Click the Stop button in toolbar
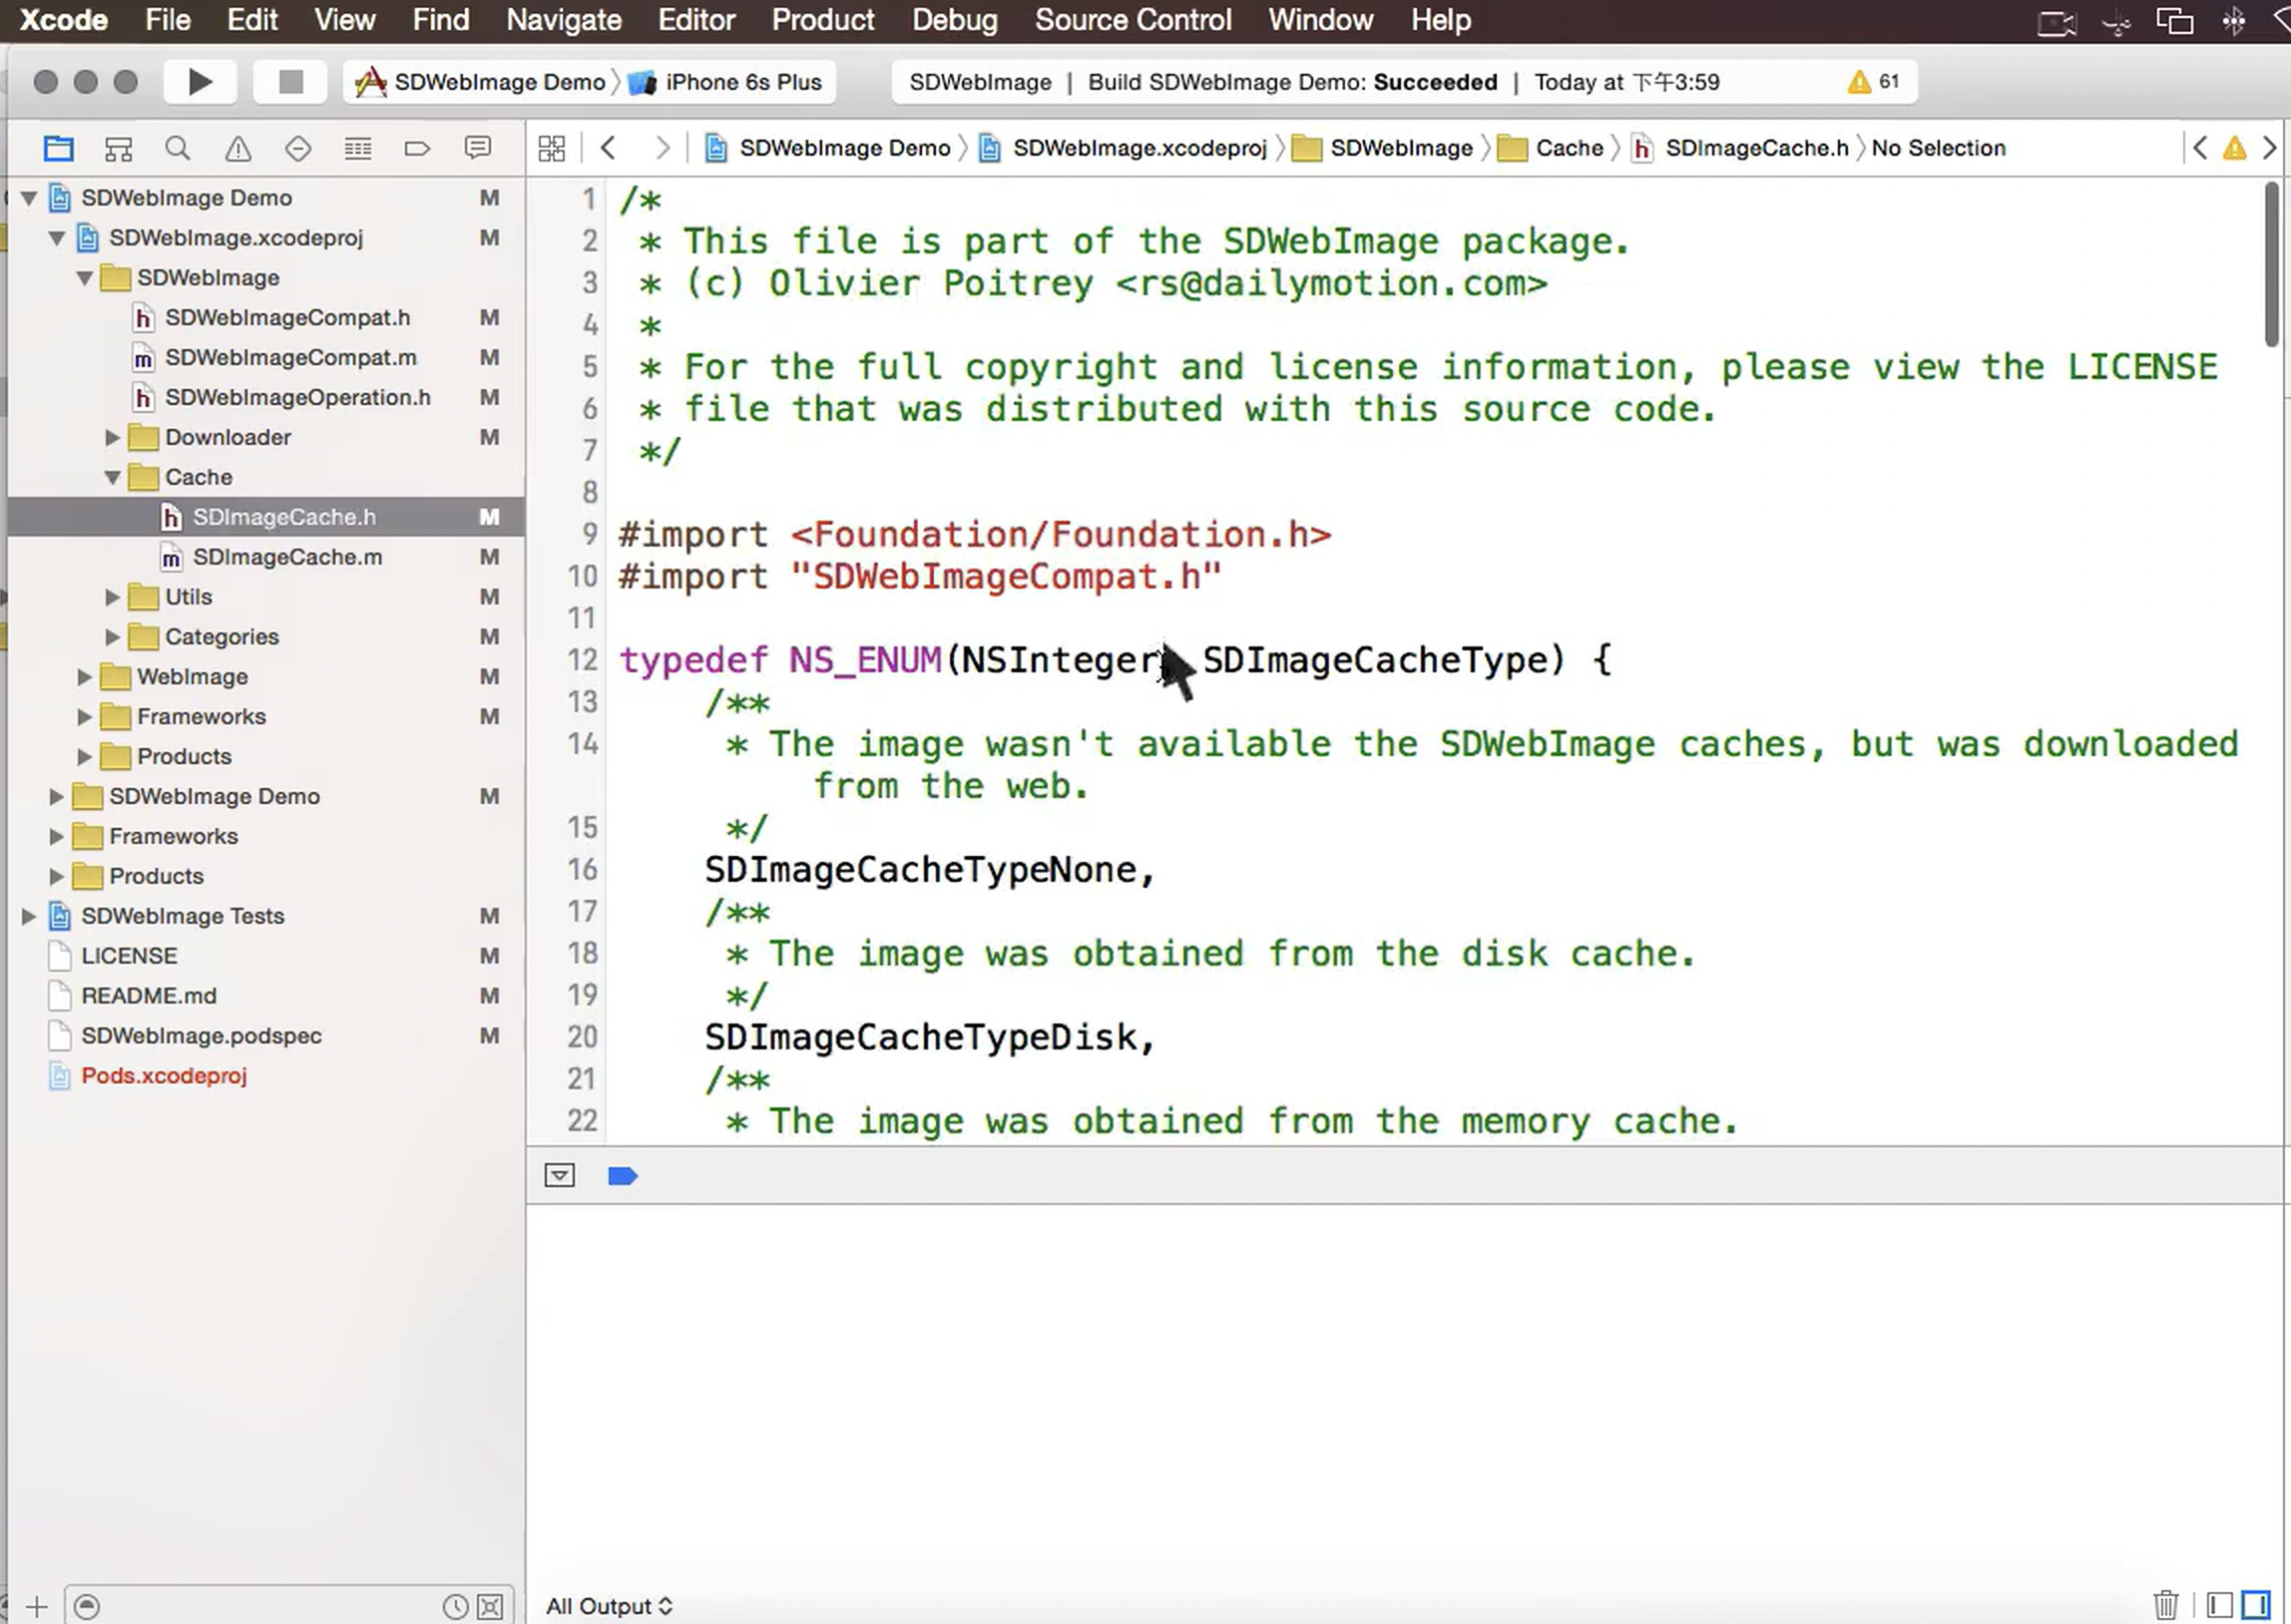2291x1624 pixels. [290, 82]
